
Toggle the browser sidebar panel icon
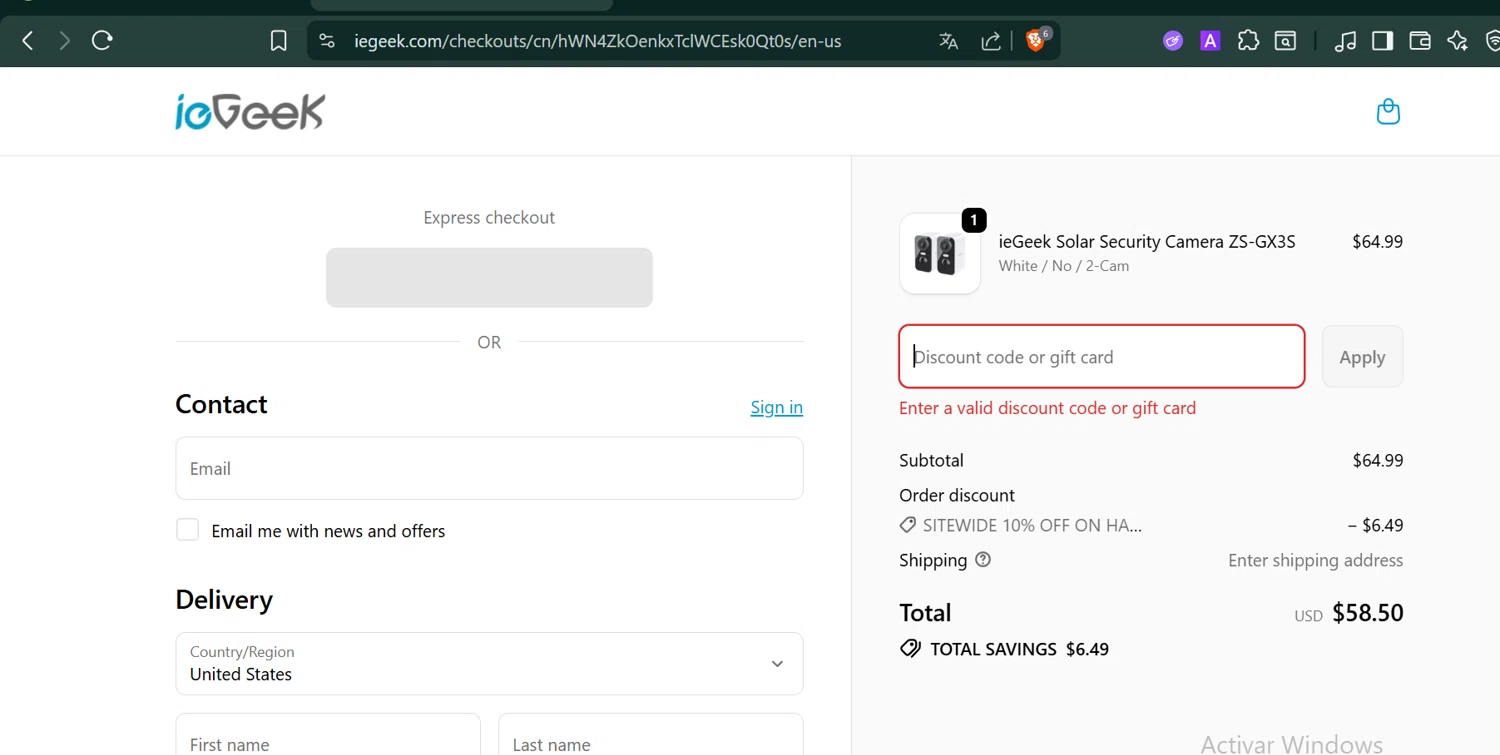point(1383,41)
